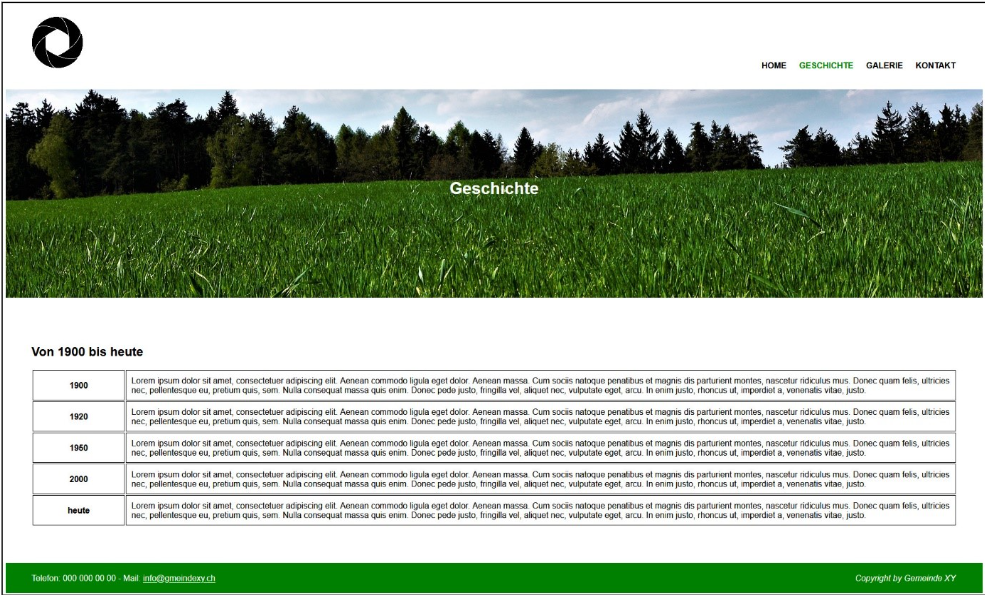
Task: Open the HOME navigation link
Action: [773, 66]
